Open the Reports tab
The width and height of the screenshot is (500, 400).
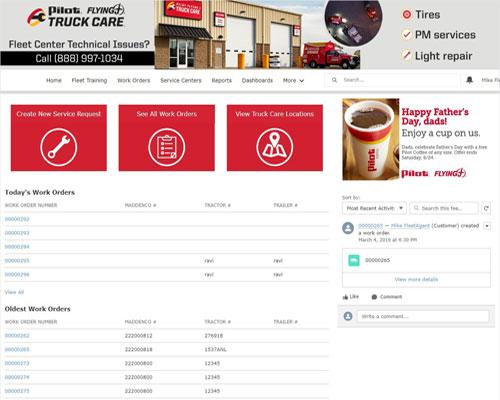[222, 80]
